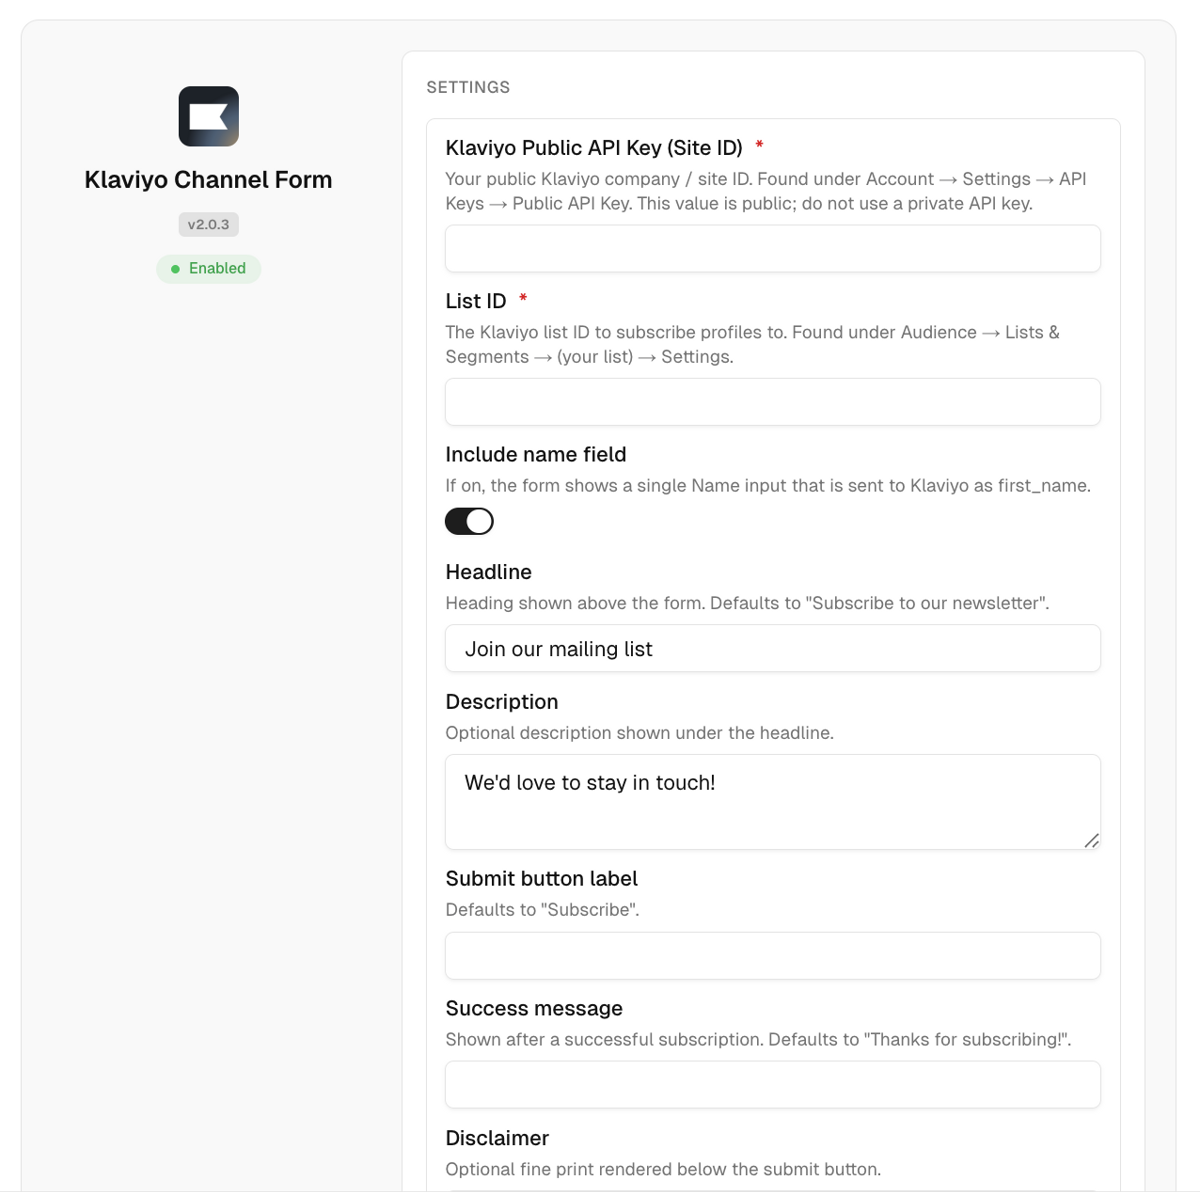Click into the Success message input
Image resolution: width=1200 pixels, height=1192 pixels.
point(772,1085)
